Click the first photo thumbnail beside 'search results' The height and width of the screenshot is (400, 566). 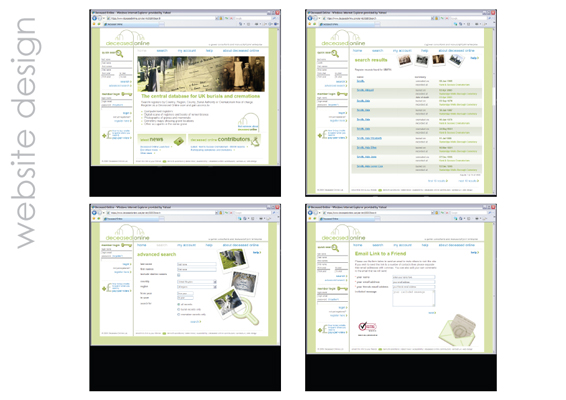pos(405,60)
